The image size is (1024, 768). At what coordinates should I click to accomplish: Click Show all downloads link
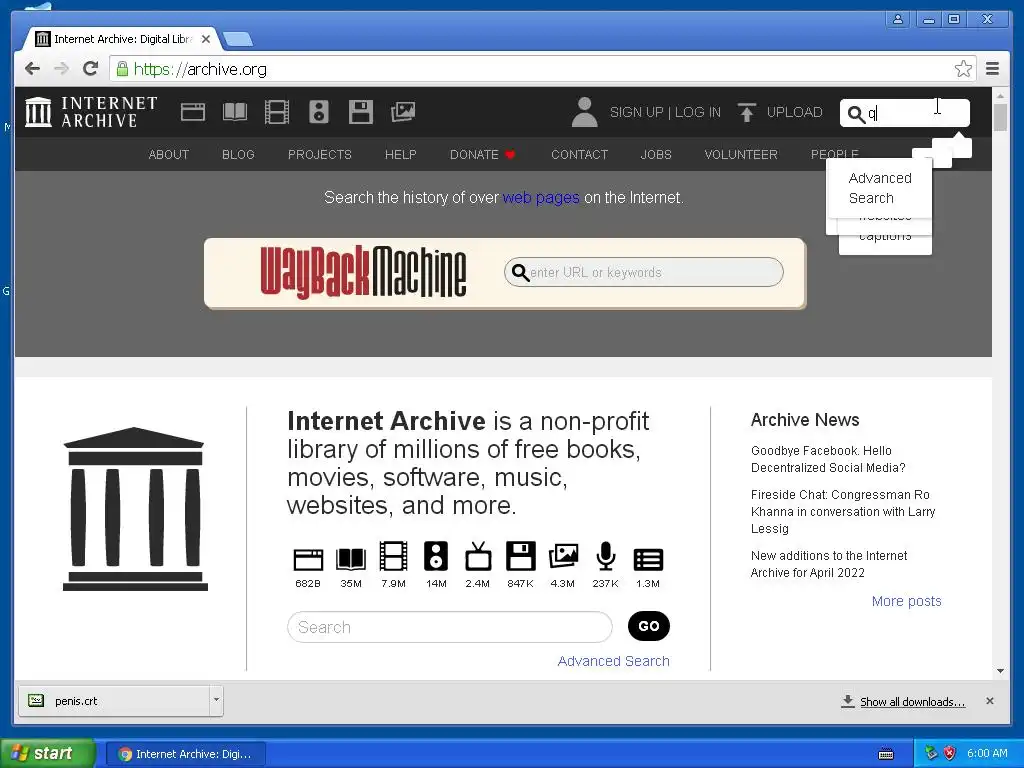912,701
